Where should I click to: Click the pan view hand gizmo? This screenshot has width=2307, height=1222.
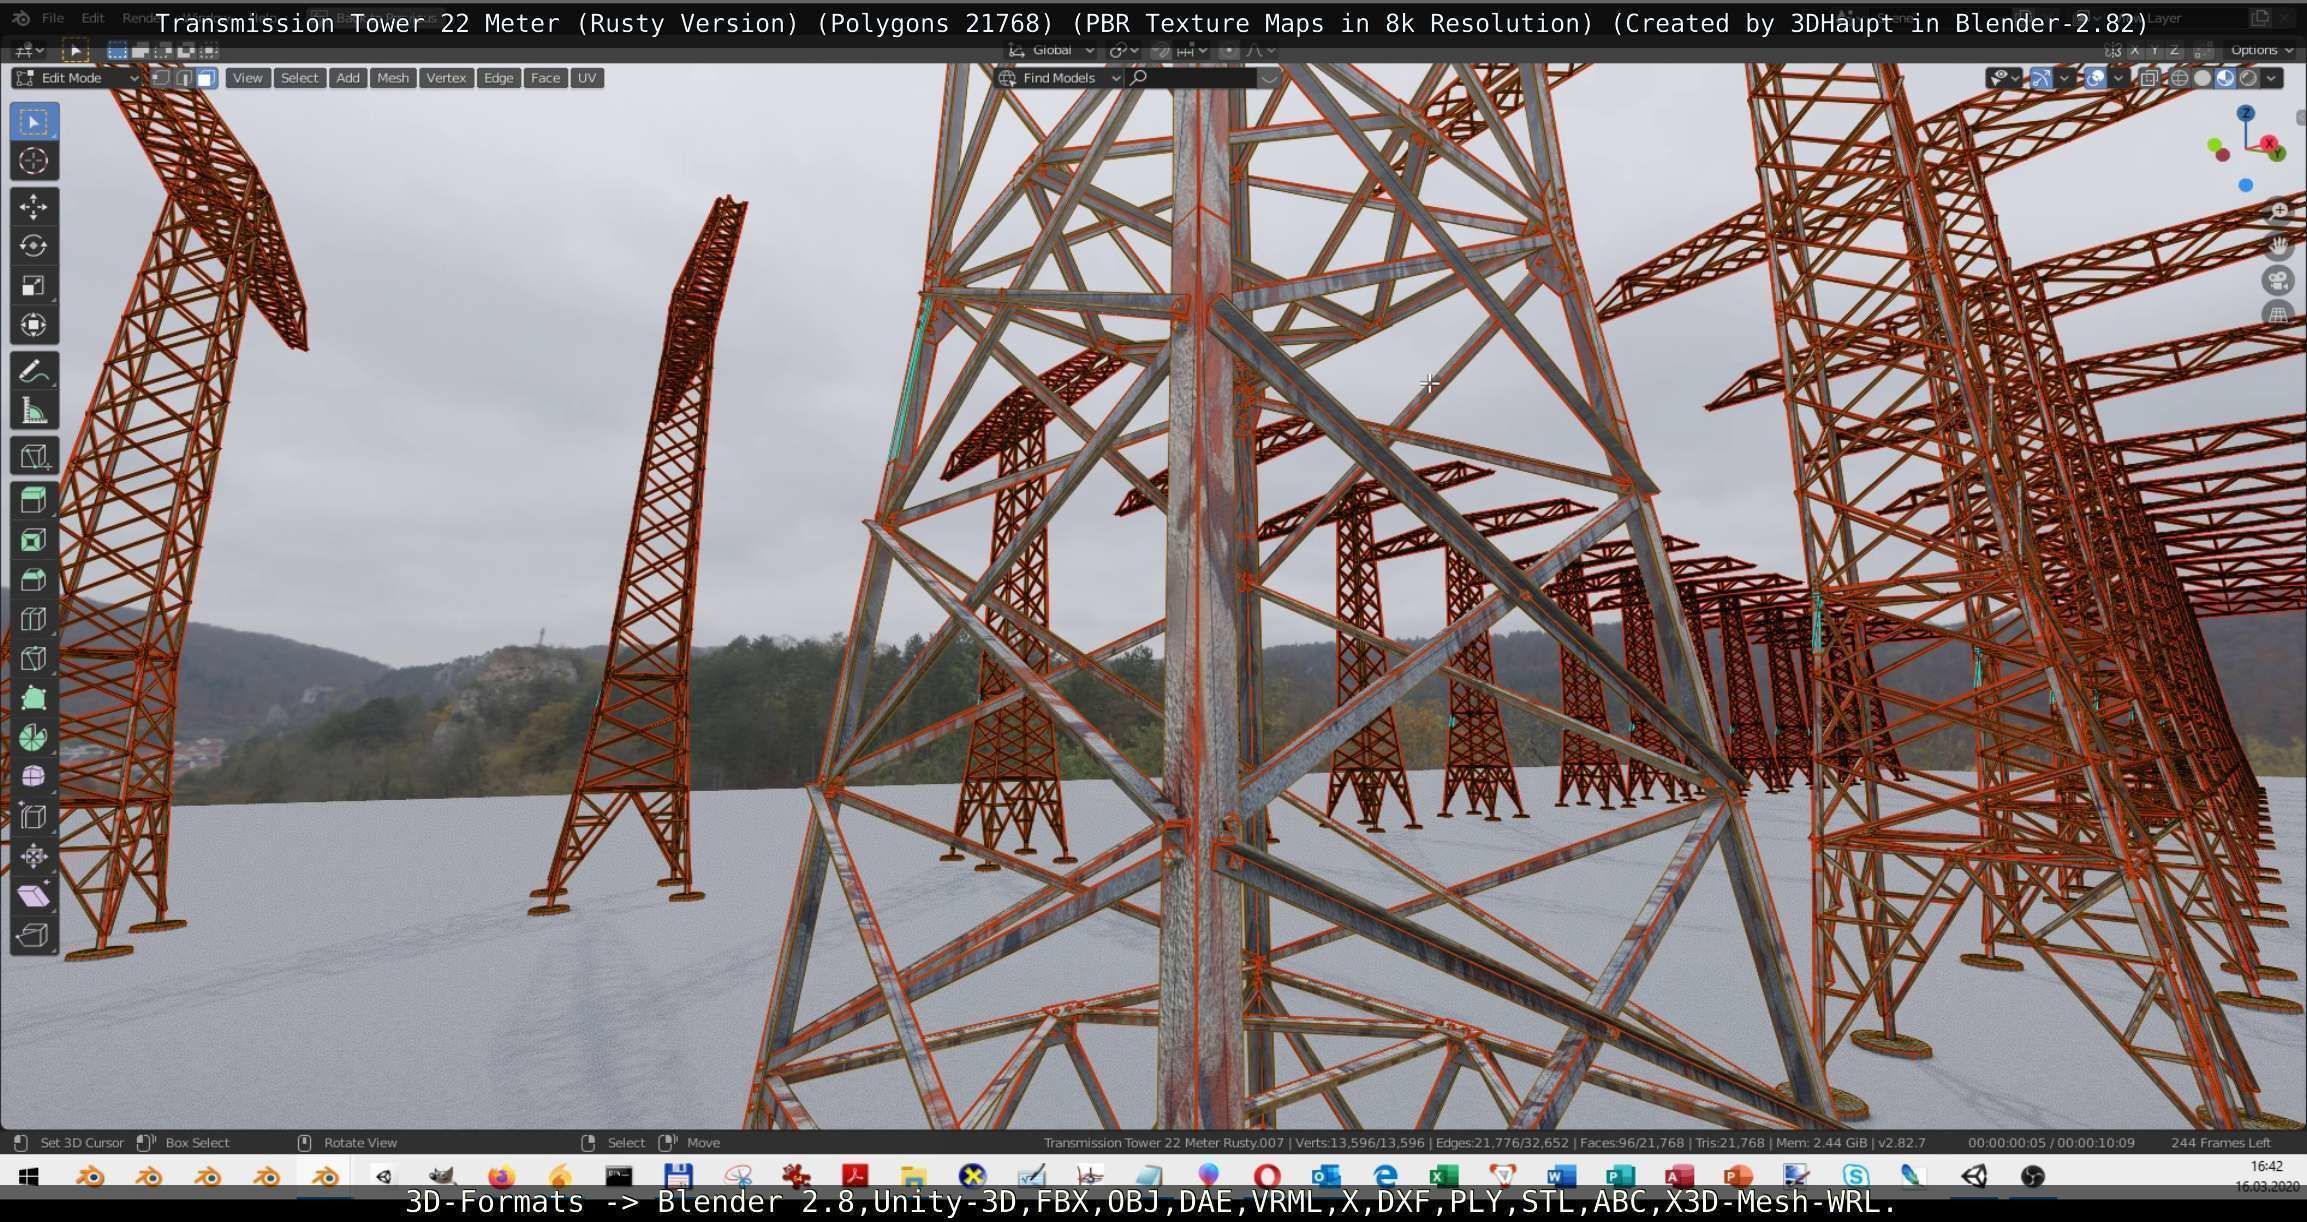pos(2278,245)
